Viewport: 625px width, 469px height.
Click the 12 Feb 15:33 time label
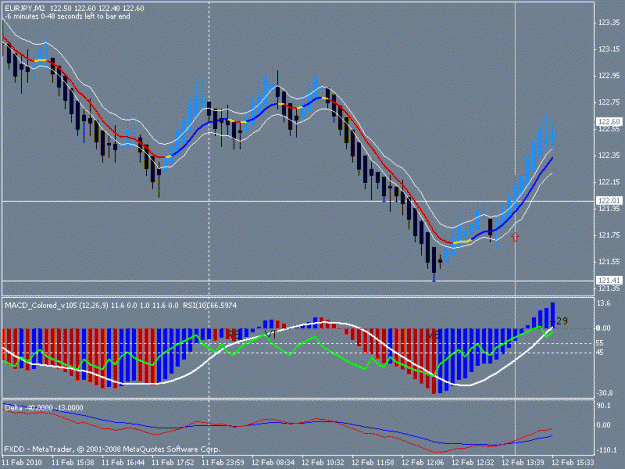tap(573, 463)
